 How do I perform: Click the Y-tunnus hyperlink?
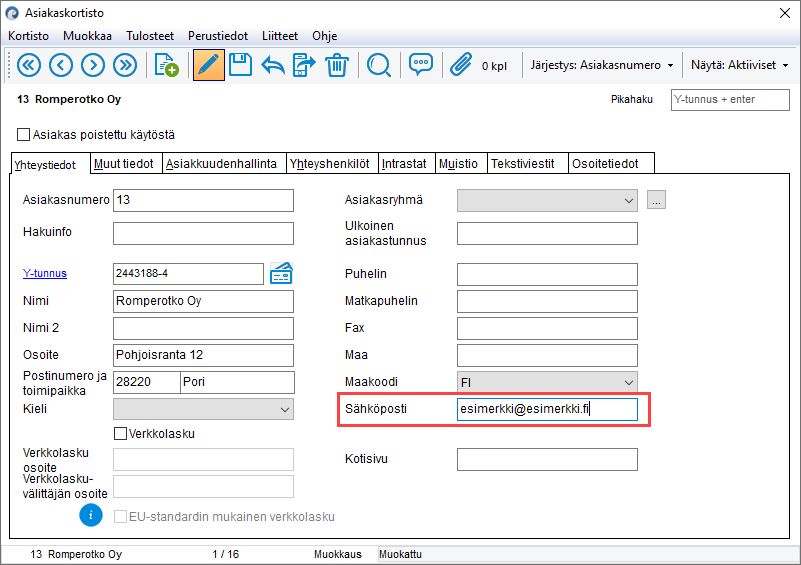point(45,273)
